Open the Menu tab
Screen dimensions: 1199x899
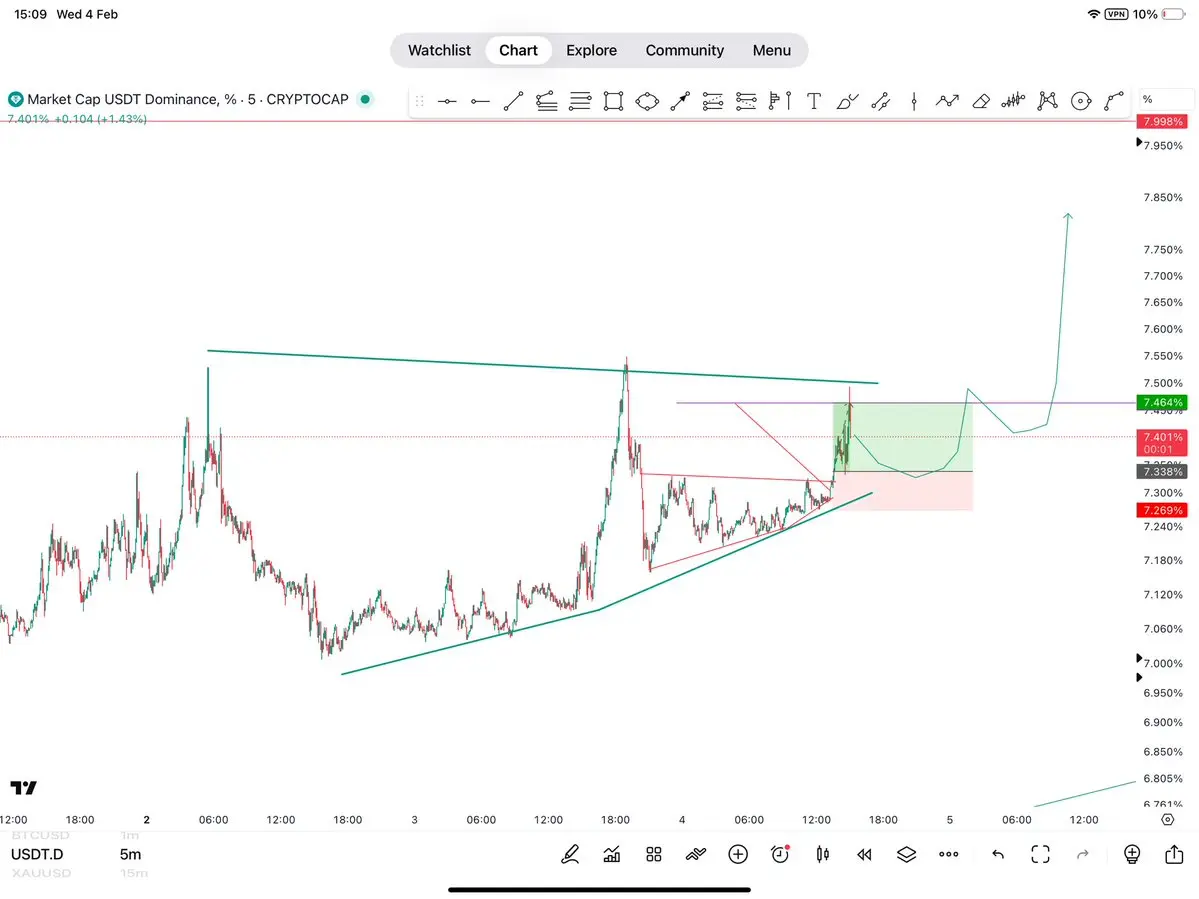[x=772, y=50]
